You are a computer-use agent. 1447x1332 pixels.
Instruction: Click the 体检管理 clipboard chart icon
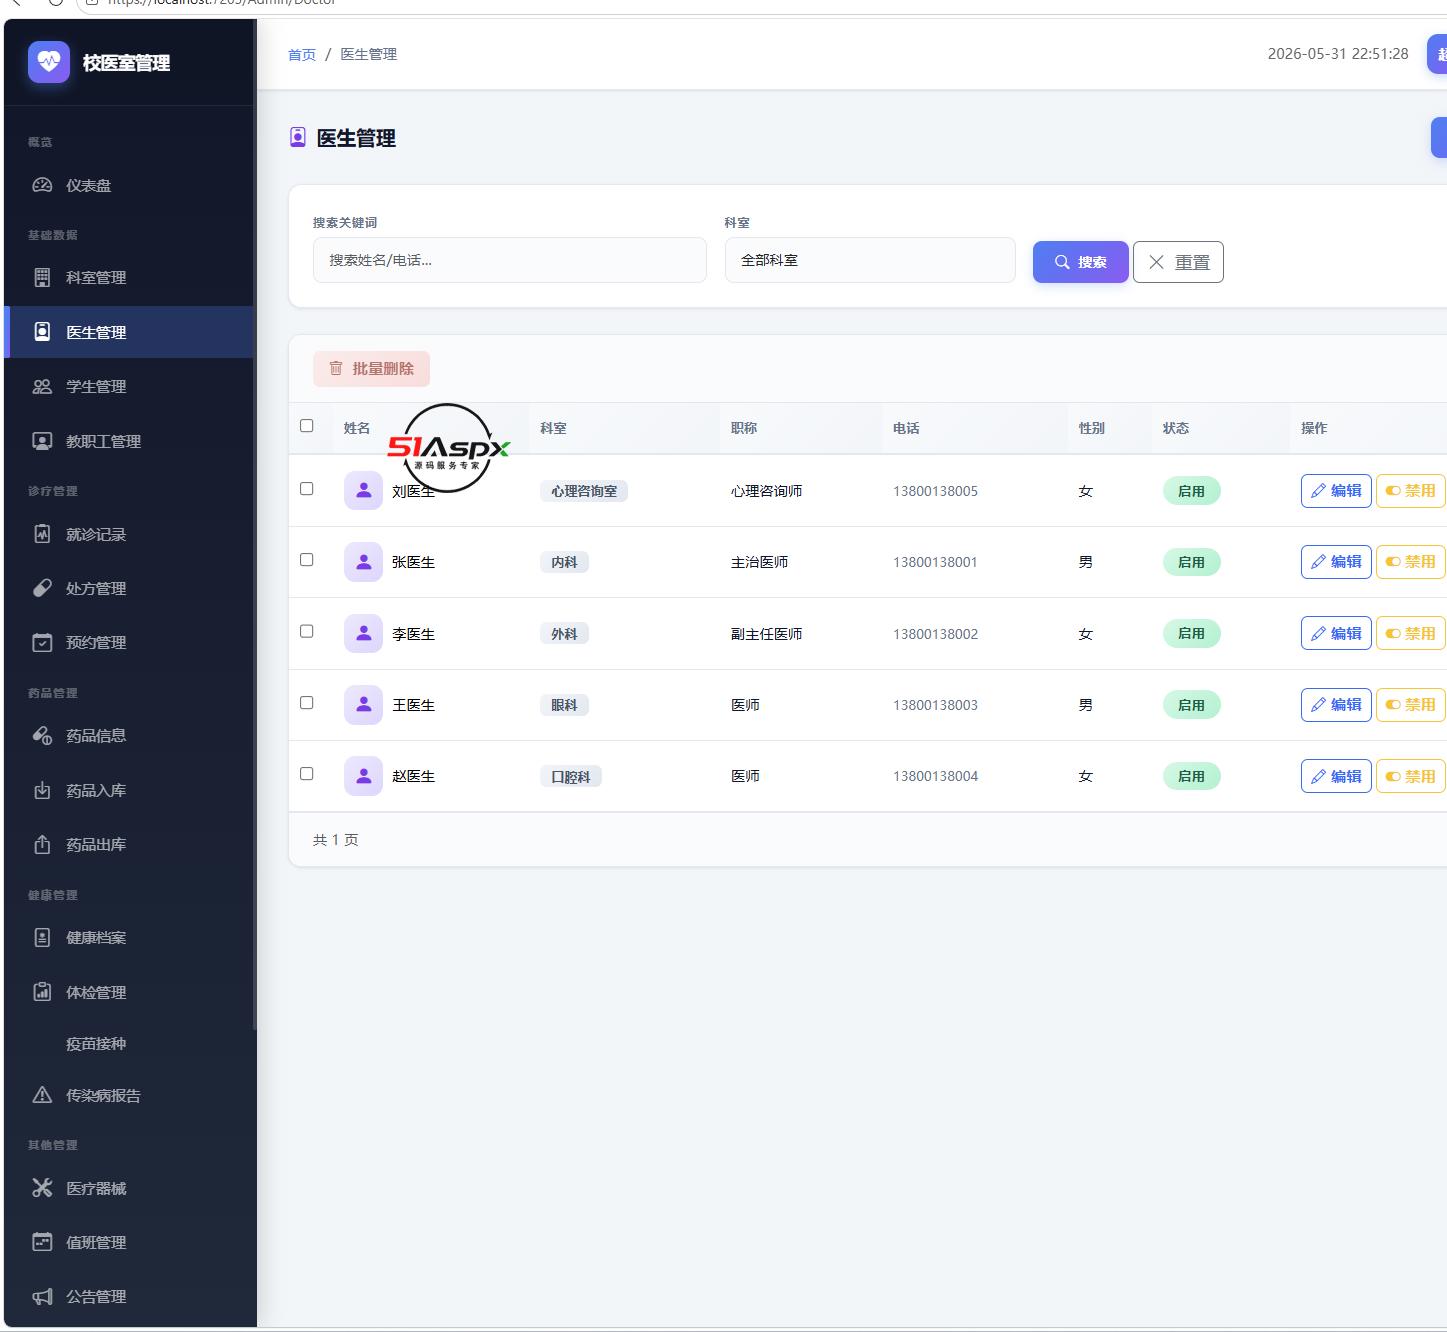pyautogui.click(x=42, y=992)
